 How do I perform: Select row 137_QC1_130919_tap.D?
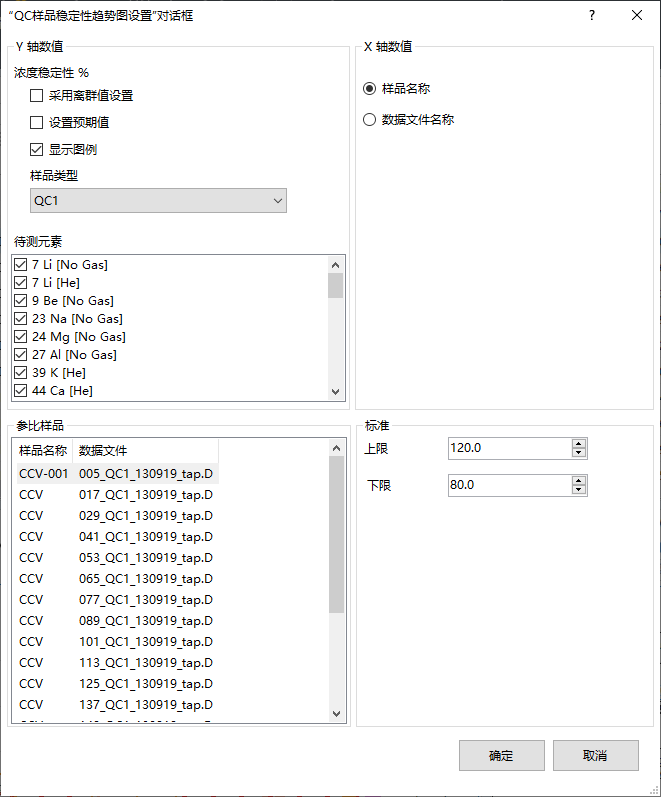point(117,705)
